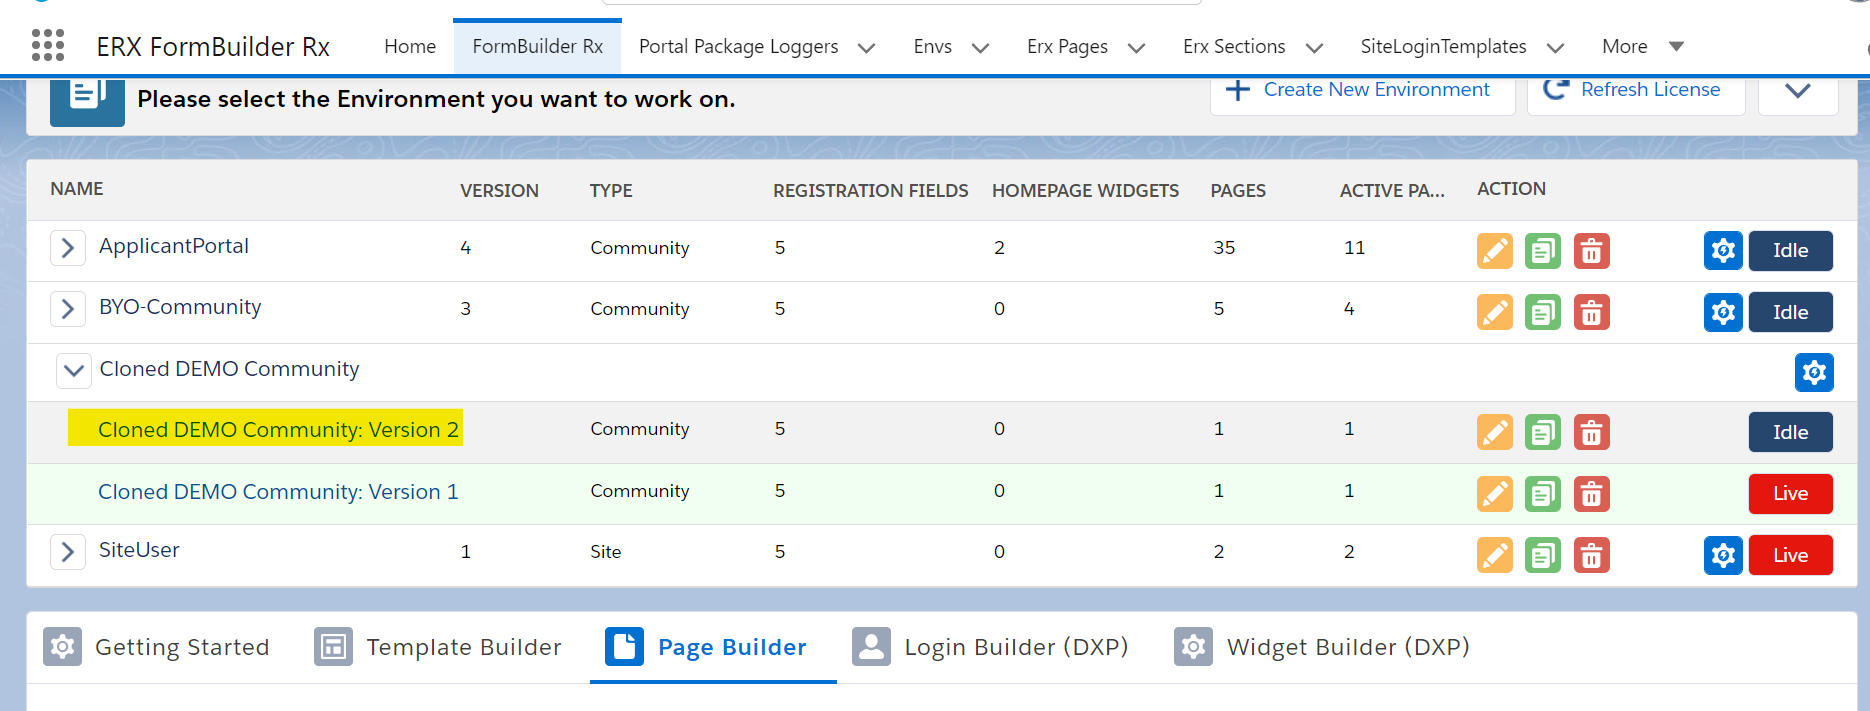Click the edit pencil icon for ApplicantPortal
1870x711 pixels.
pos(1494,251)
